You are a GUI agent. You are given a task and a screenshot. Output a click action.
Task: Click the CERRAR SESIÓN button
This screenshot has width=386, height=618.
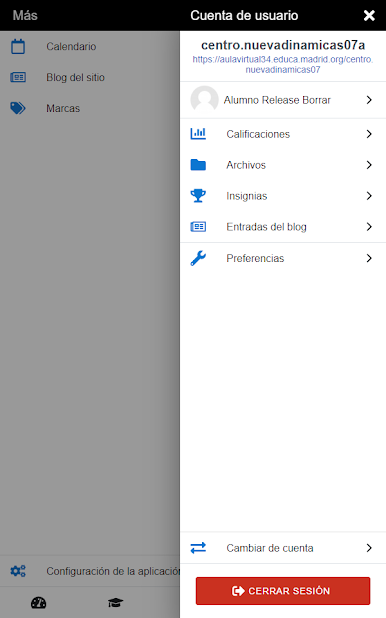click(x=283, y=591)
